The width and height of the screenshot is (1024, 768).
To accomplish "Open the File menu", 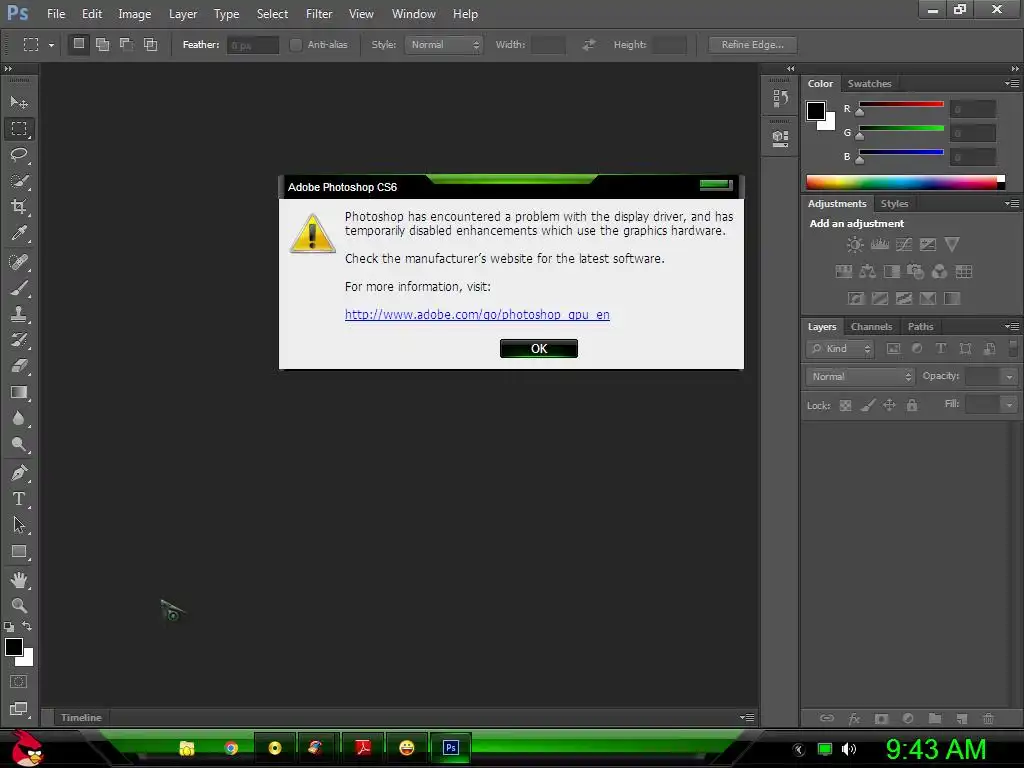I will click(56, 14).
